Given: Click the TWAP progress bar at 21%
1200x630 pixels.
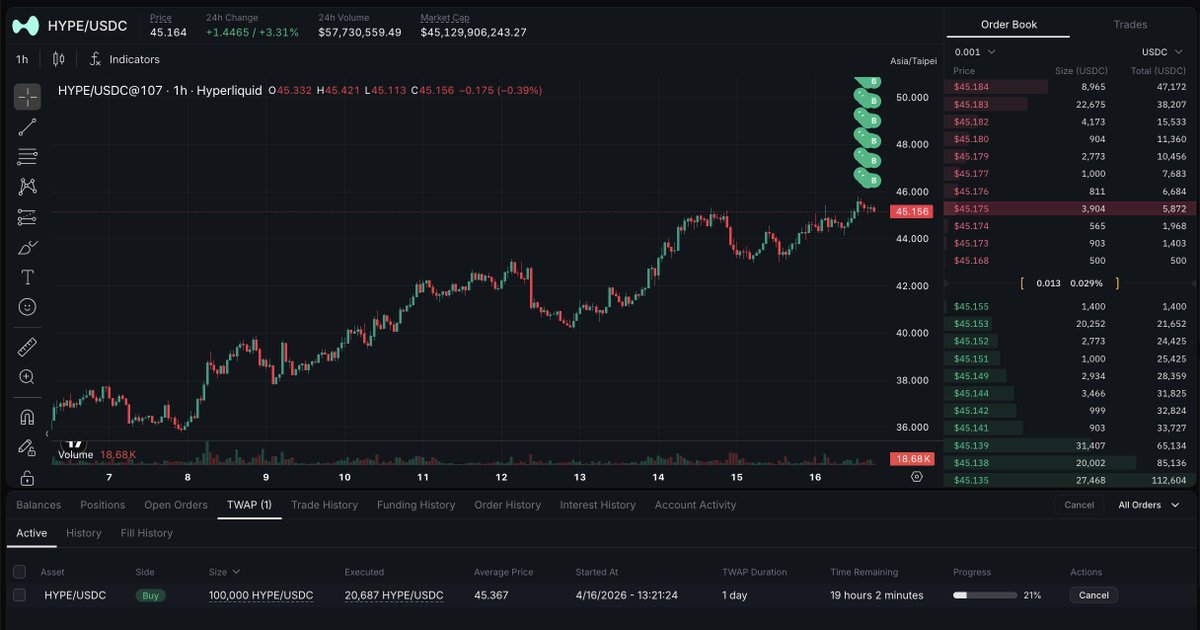Looking at the screenshot, I should pos(983,595).
